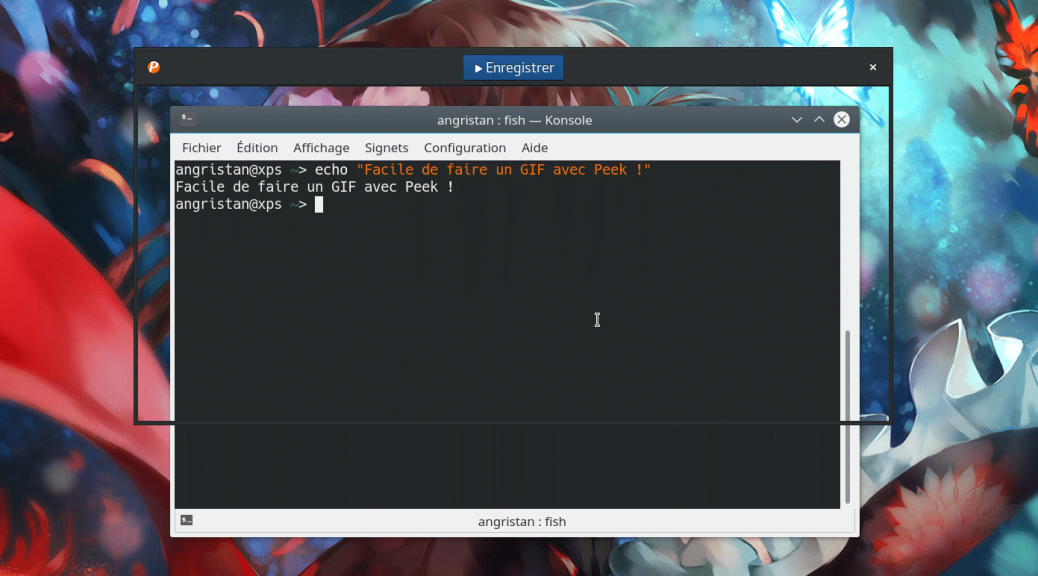Image resolution: width=1038 pixels, height=576 pixels.
Task: Close the Konsole window
Action: pos(841,119)
